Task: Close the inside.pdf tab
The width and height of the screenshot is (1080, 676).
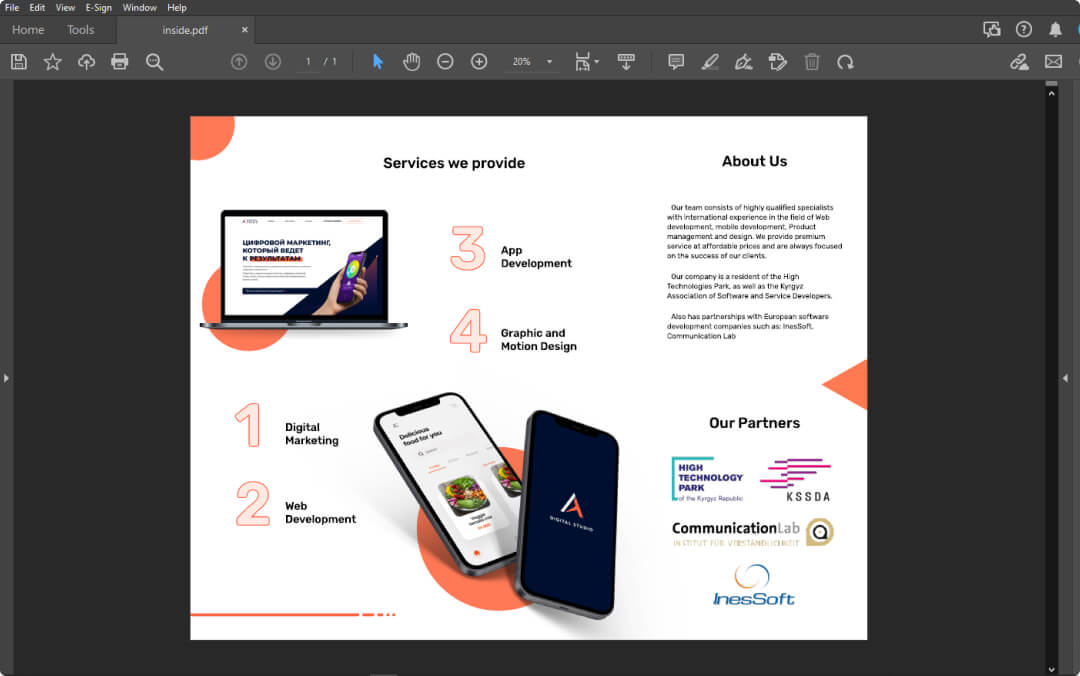Action: point(245,30)
